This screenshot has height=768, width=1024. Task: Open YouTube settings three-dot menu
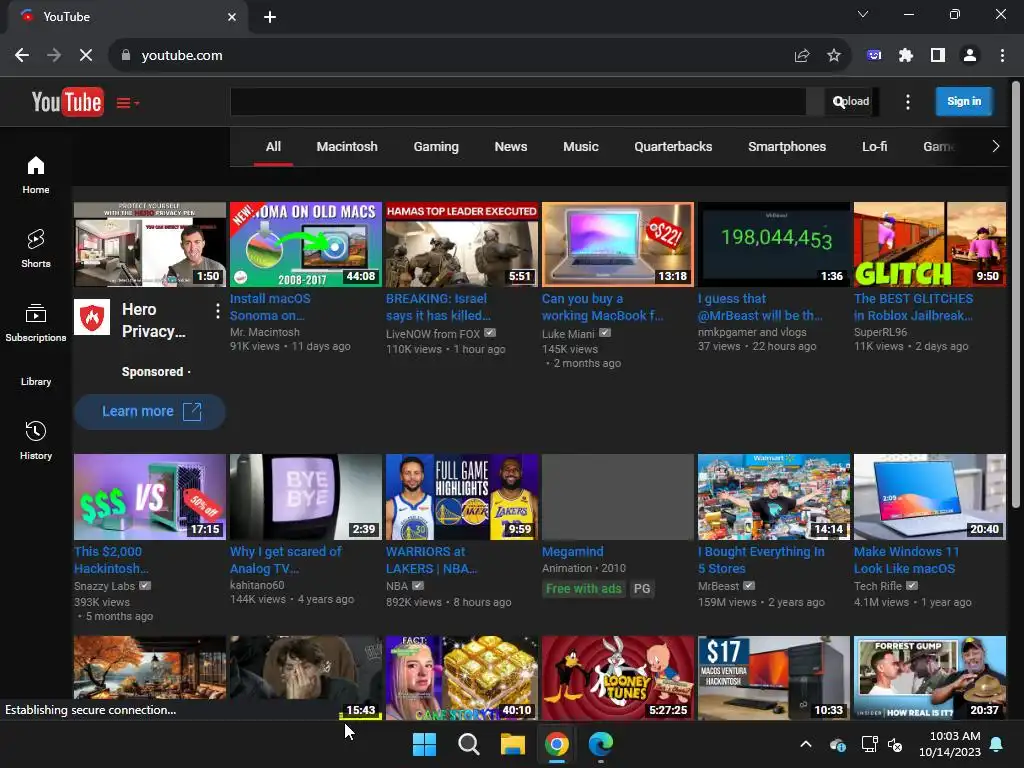(x=908, y=102)
